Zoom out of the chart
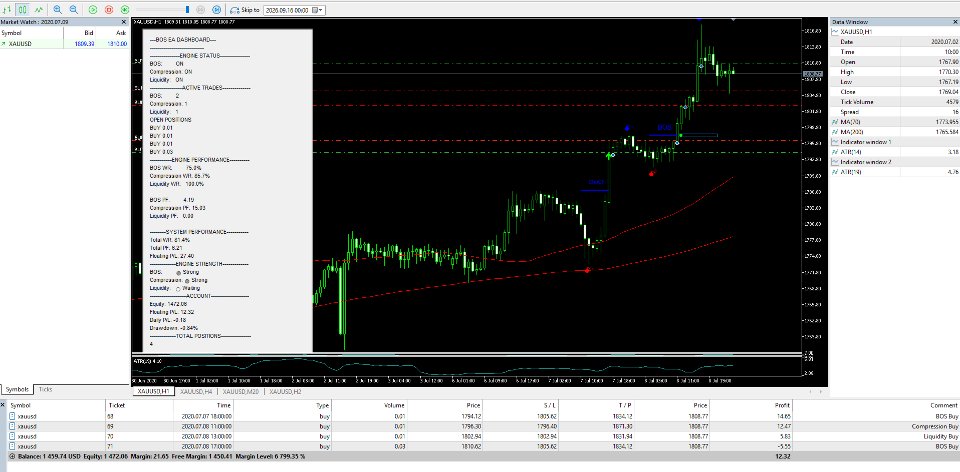The width and height of the screenshot is (960, 472). (x=73, y=10)
